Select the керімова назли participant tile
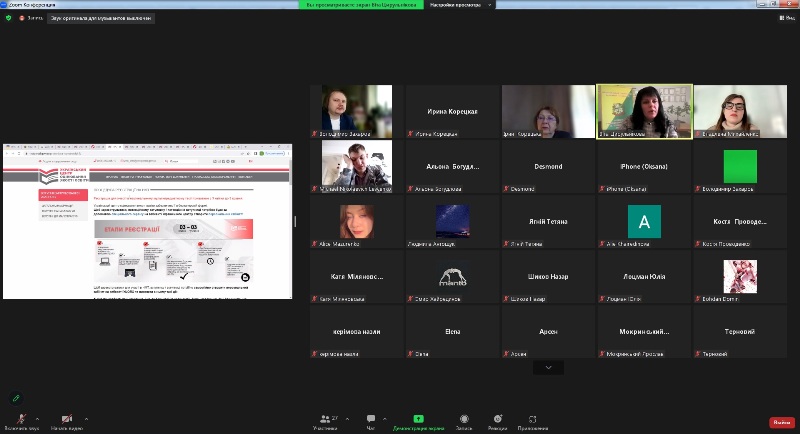 click(x=357, y=331)
